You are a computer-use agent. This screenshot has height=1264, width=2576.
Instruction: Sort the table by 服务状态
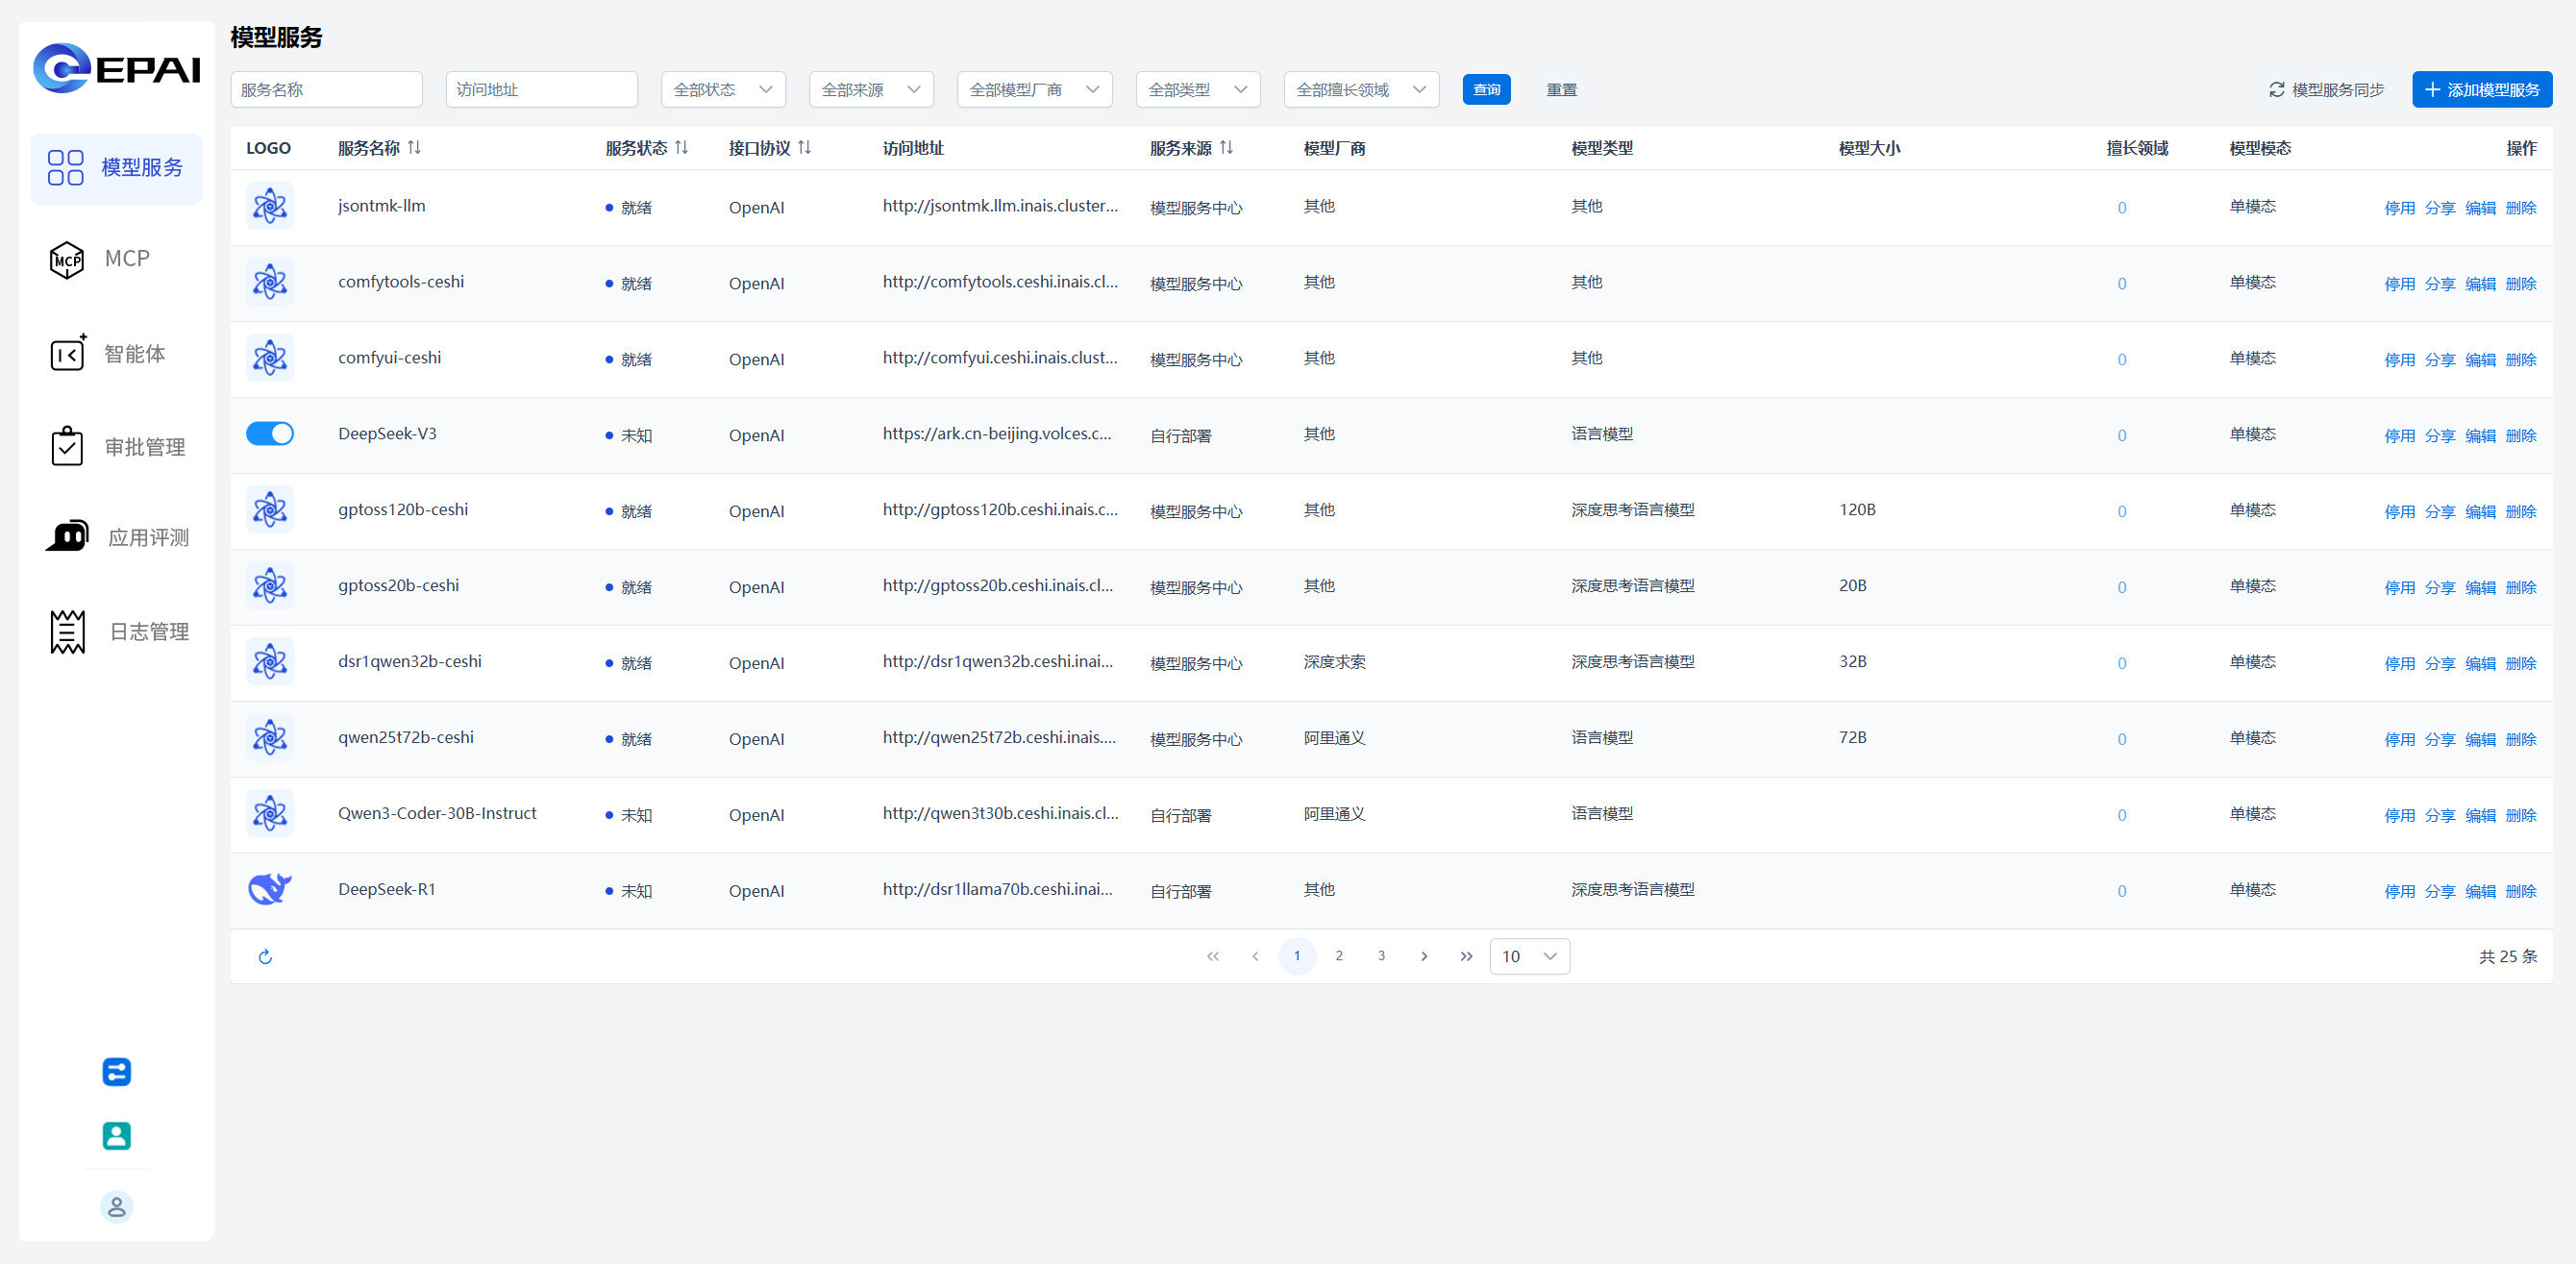(681, 148)
